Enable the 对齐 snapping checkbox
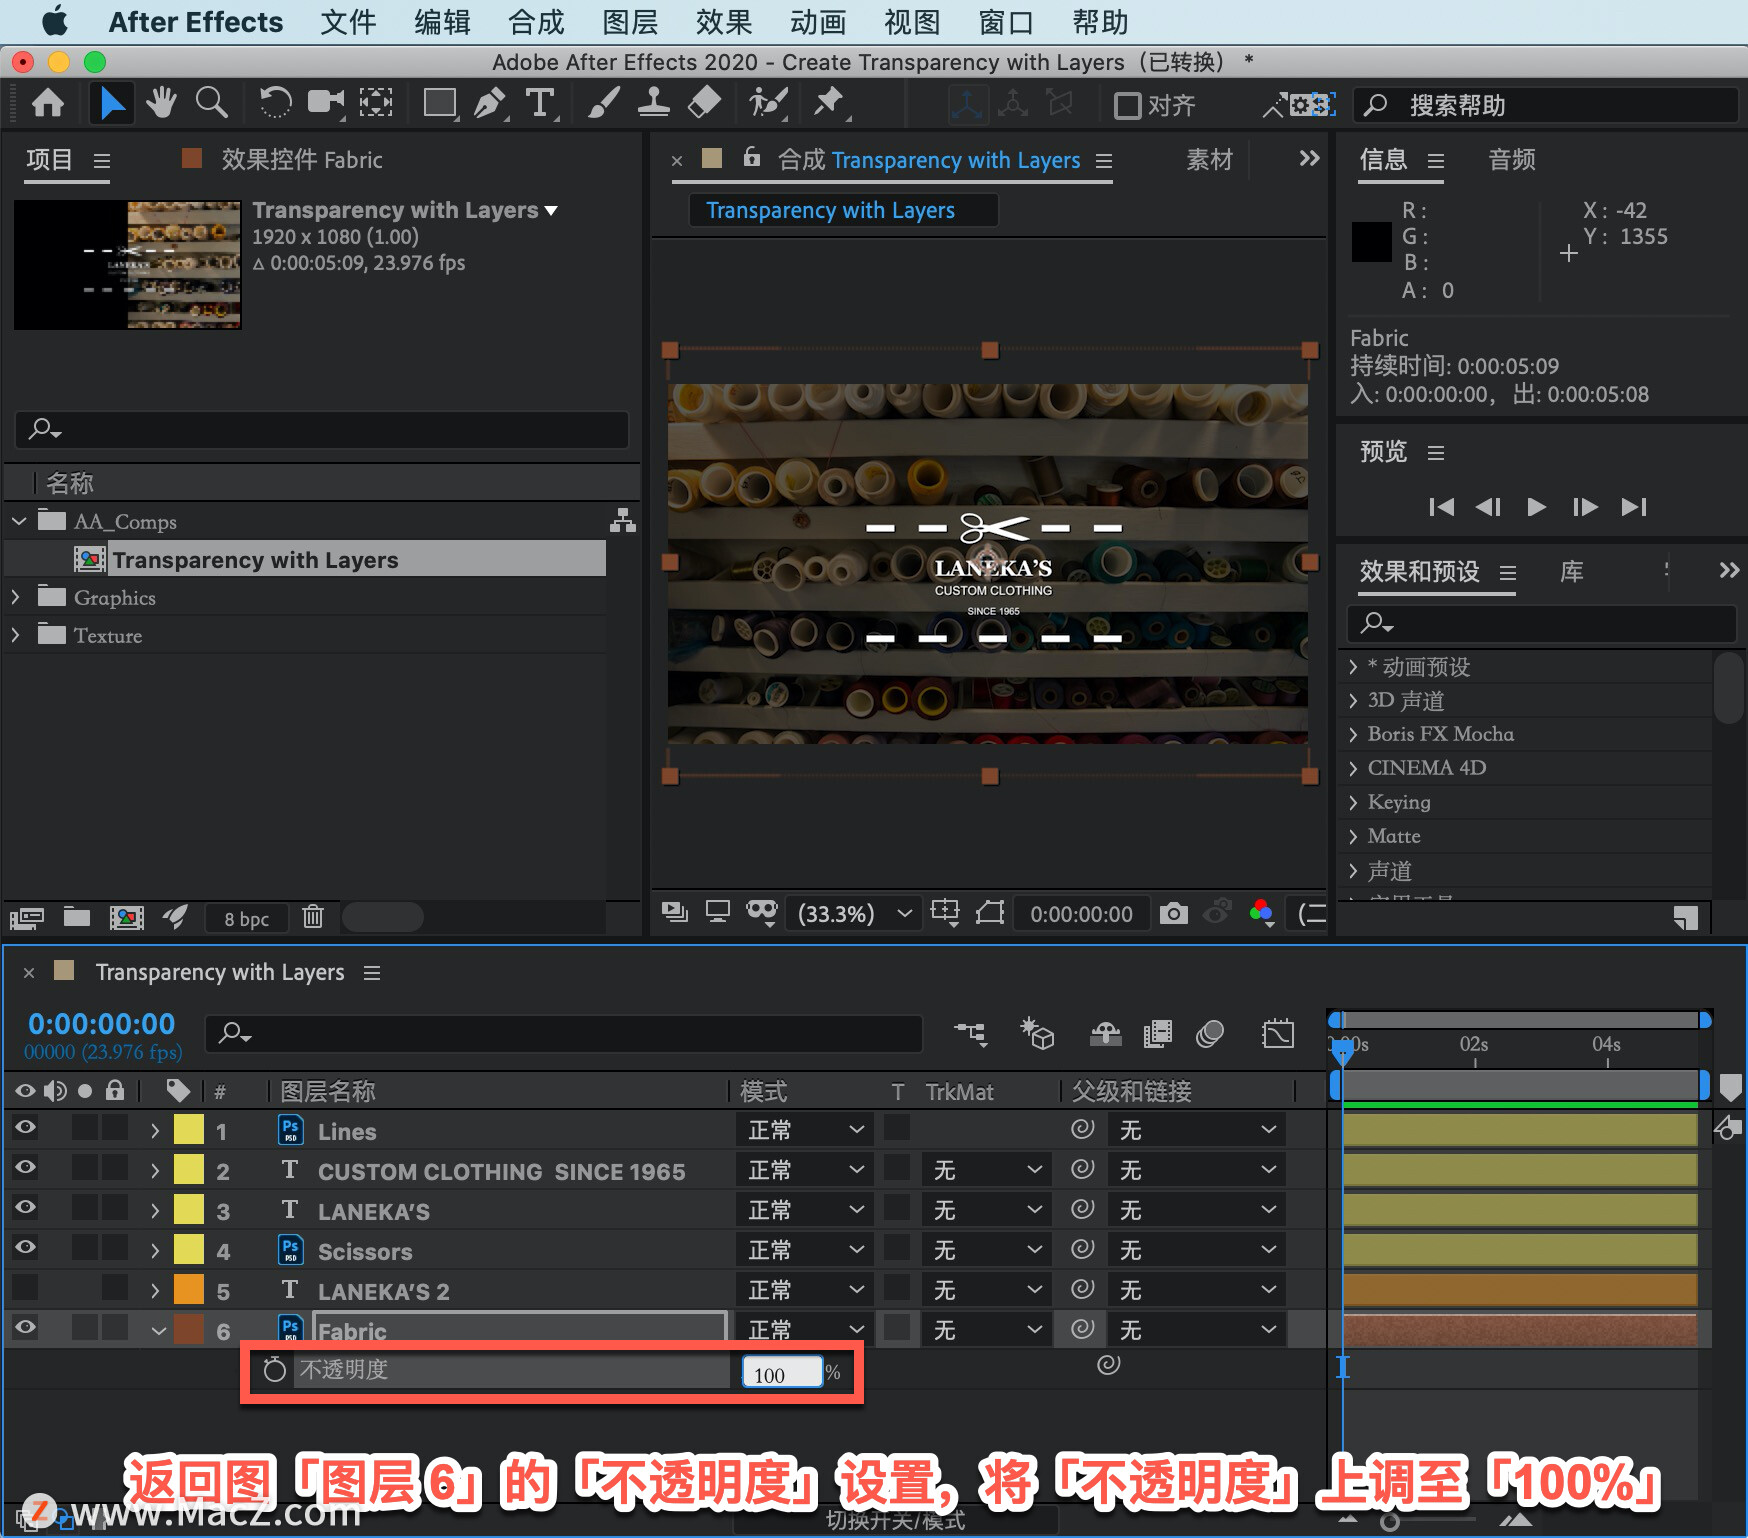The image size is (1748, 1538). pos(1127,105)
